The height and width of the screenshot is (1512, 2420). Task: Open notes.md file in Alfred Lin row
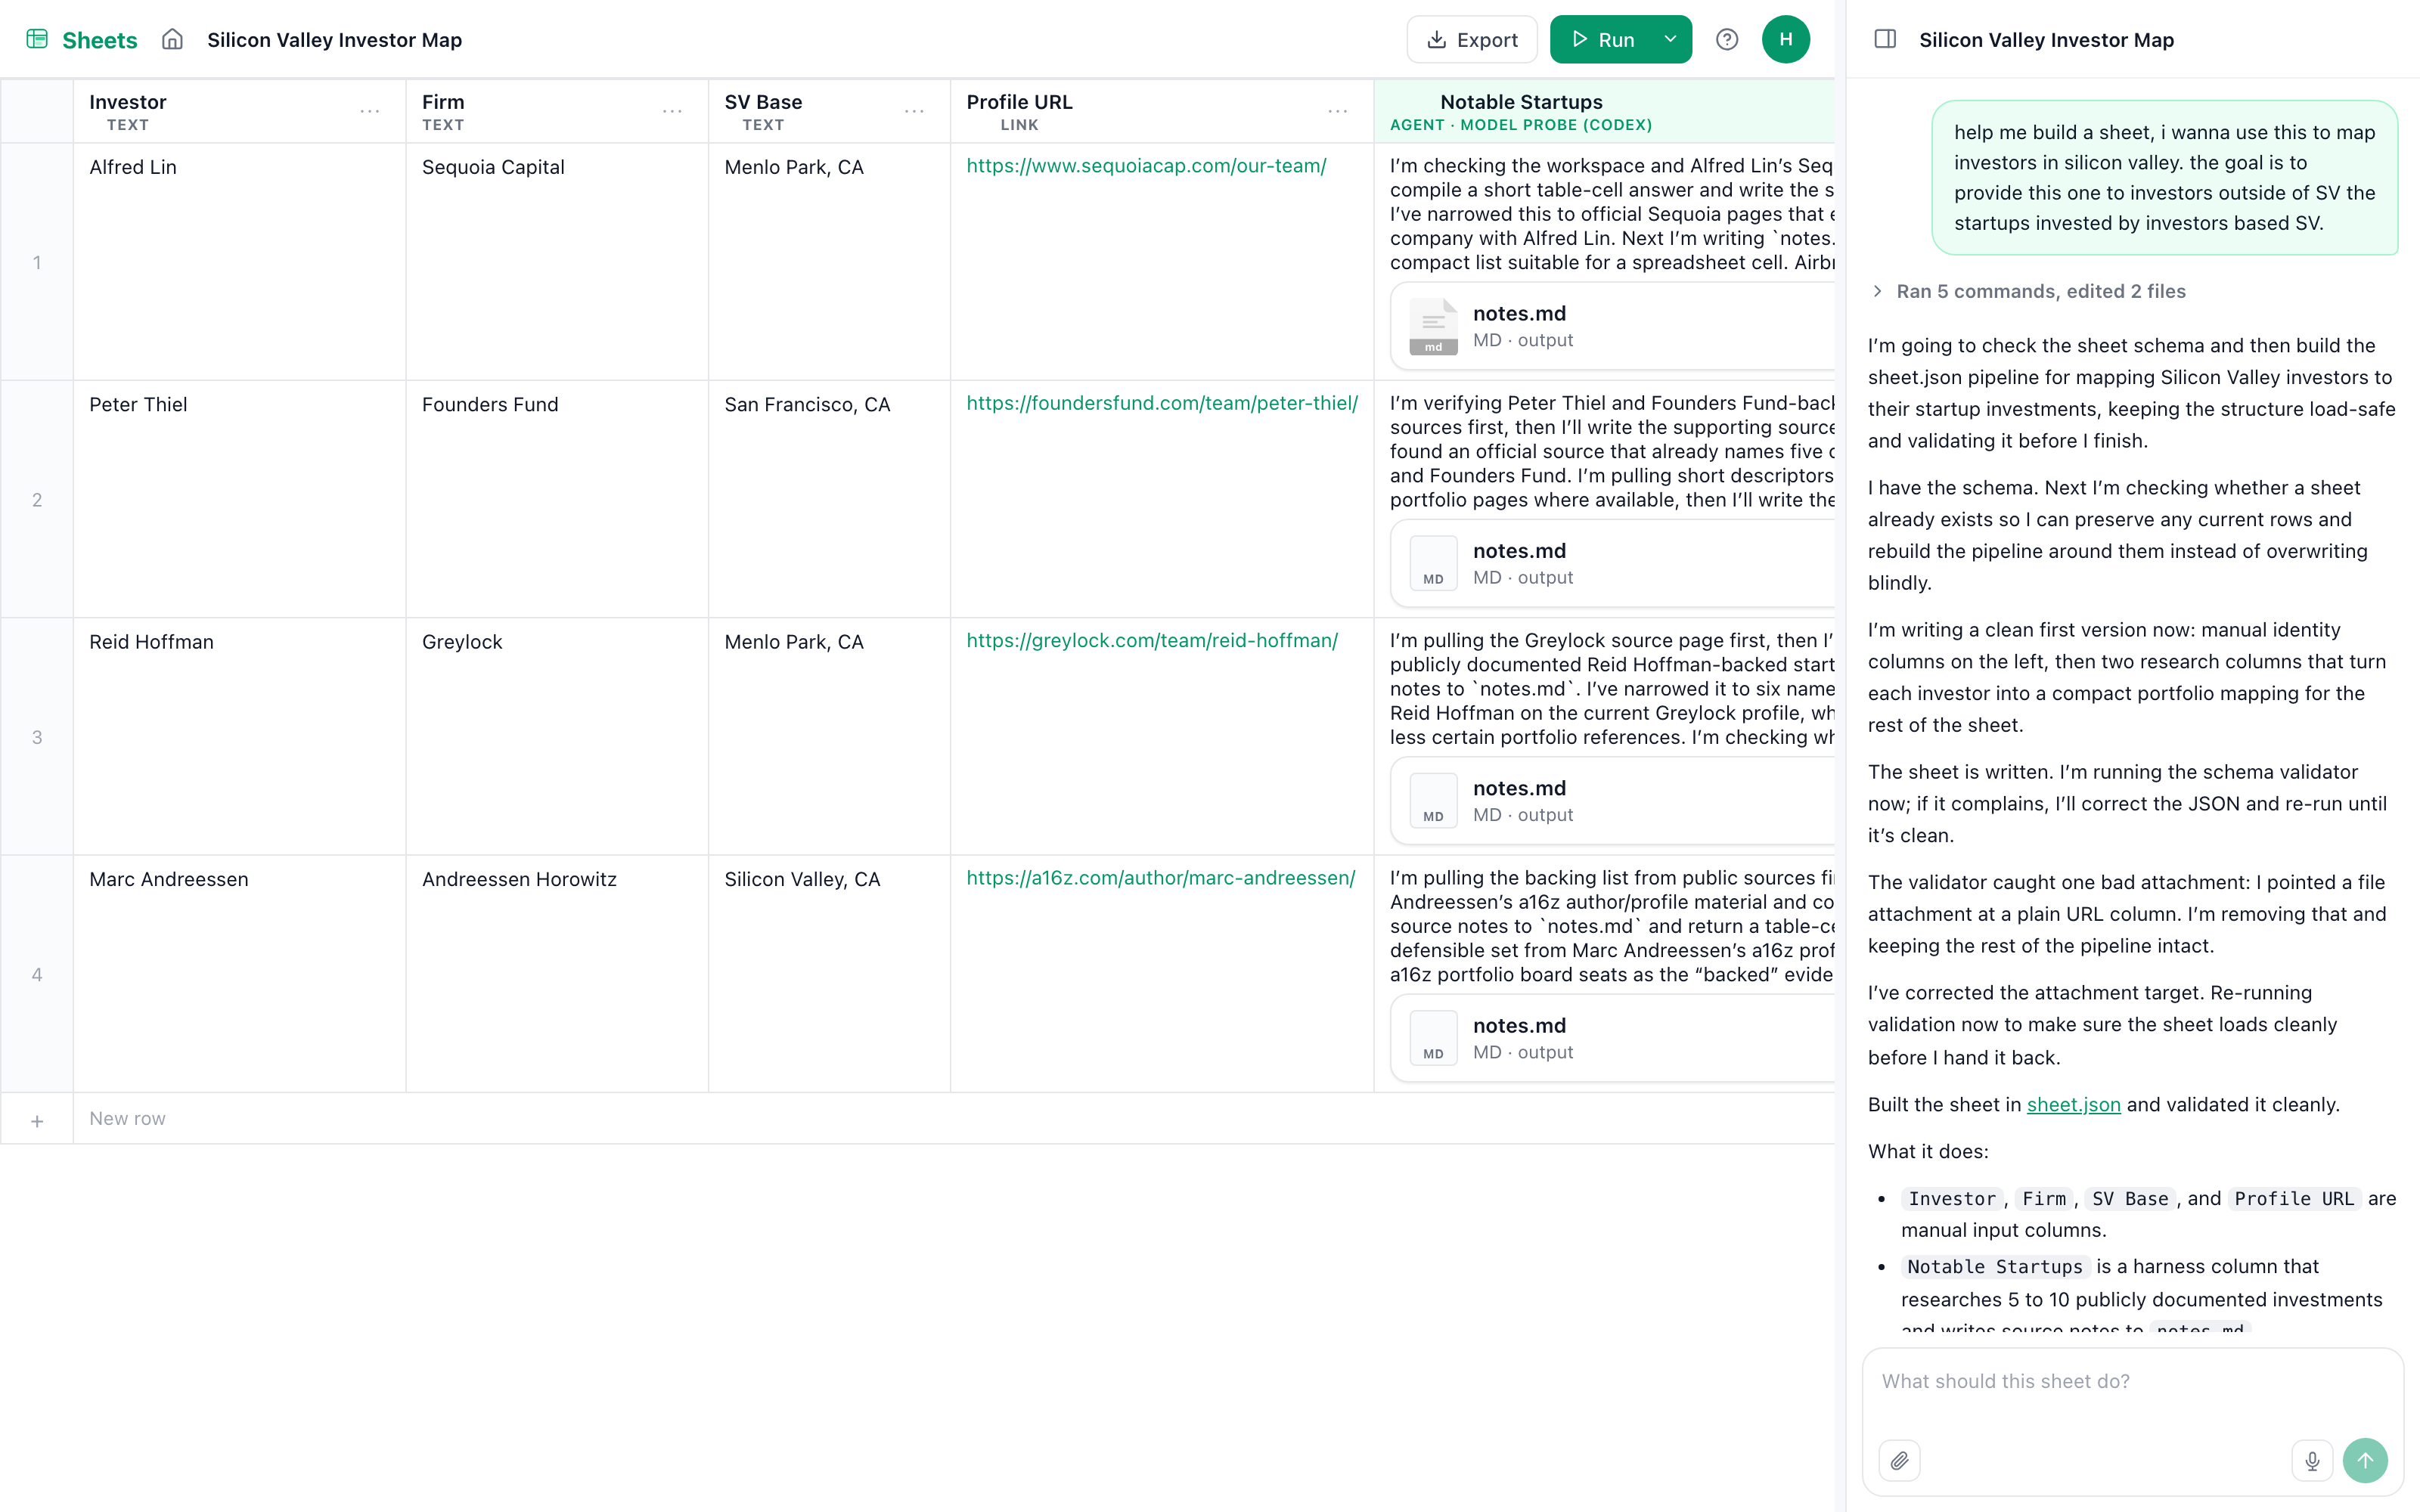click(x=1612, y=326)
